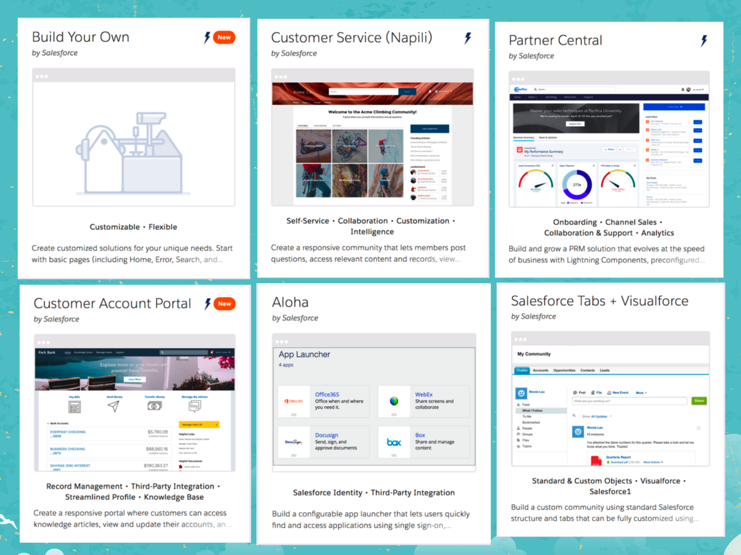Click the New badge on Customer Account Portal
The image size is (741, 555).
(224, 304)
